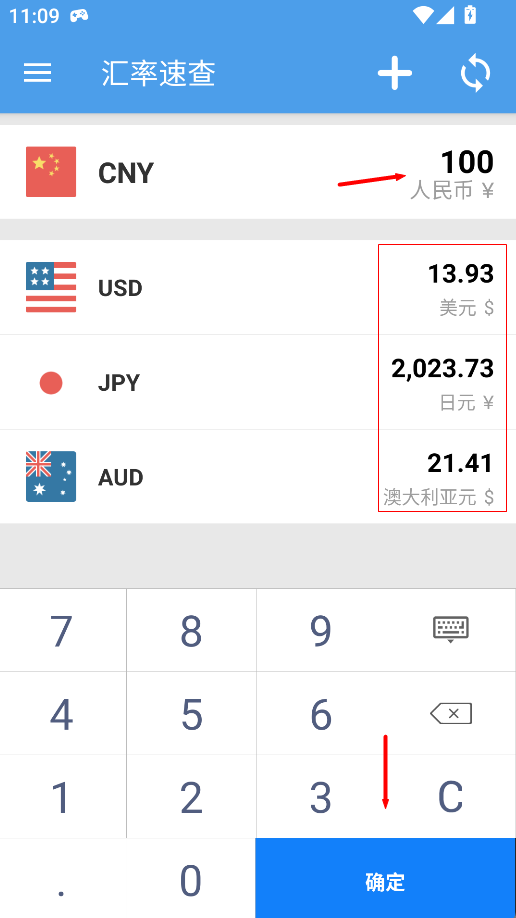Tap digit 7 on the keypad
Screen dimensions: 516x918
[x=62, y=631]
